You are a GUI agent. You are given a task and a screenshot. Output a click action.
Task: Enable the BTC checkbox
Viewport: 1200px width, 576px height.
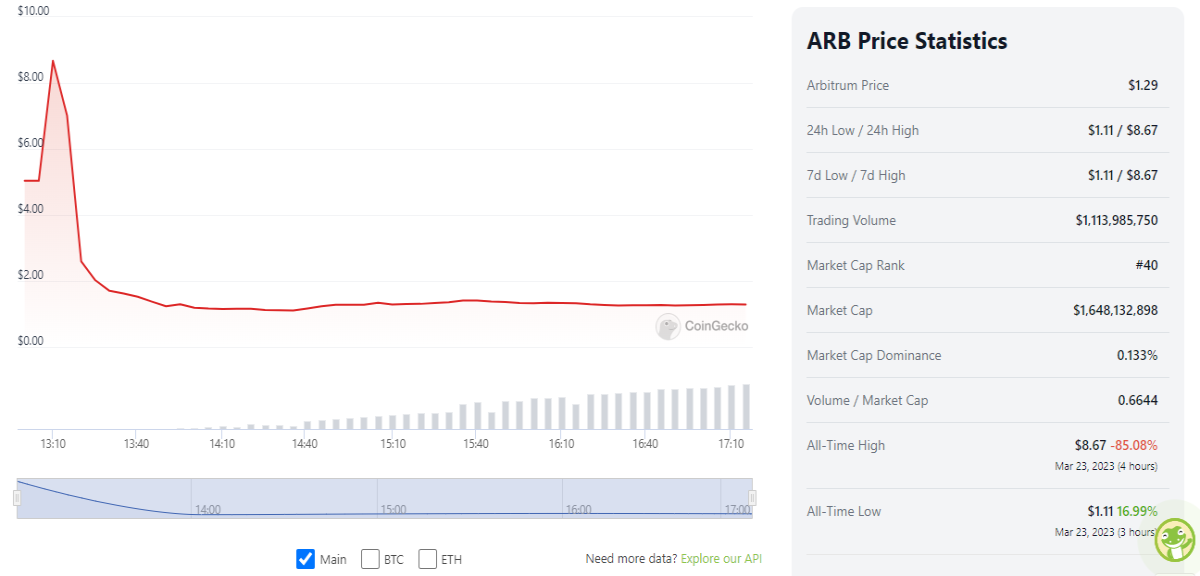370,559
